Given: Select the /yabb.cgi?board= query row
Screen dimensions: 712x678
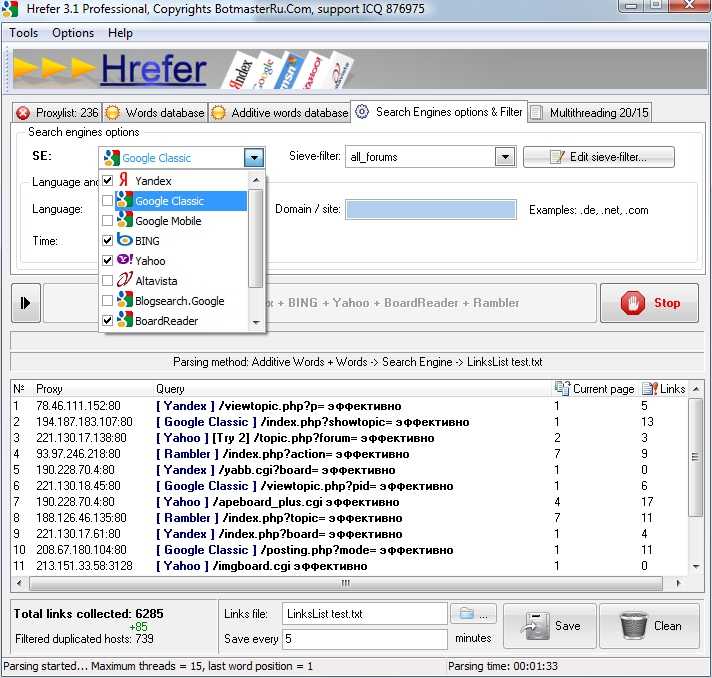Looking at the screenshot, I should tap(350, 470).
